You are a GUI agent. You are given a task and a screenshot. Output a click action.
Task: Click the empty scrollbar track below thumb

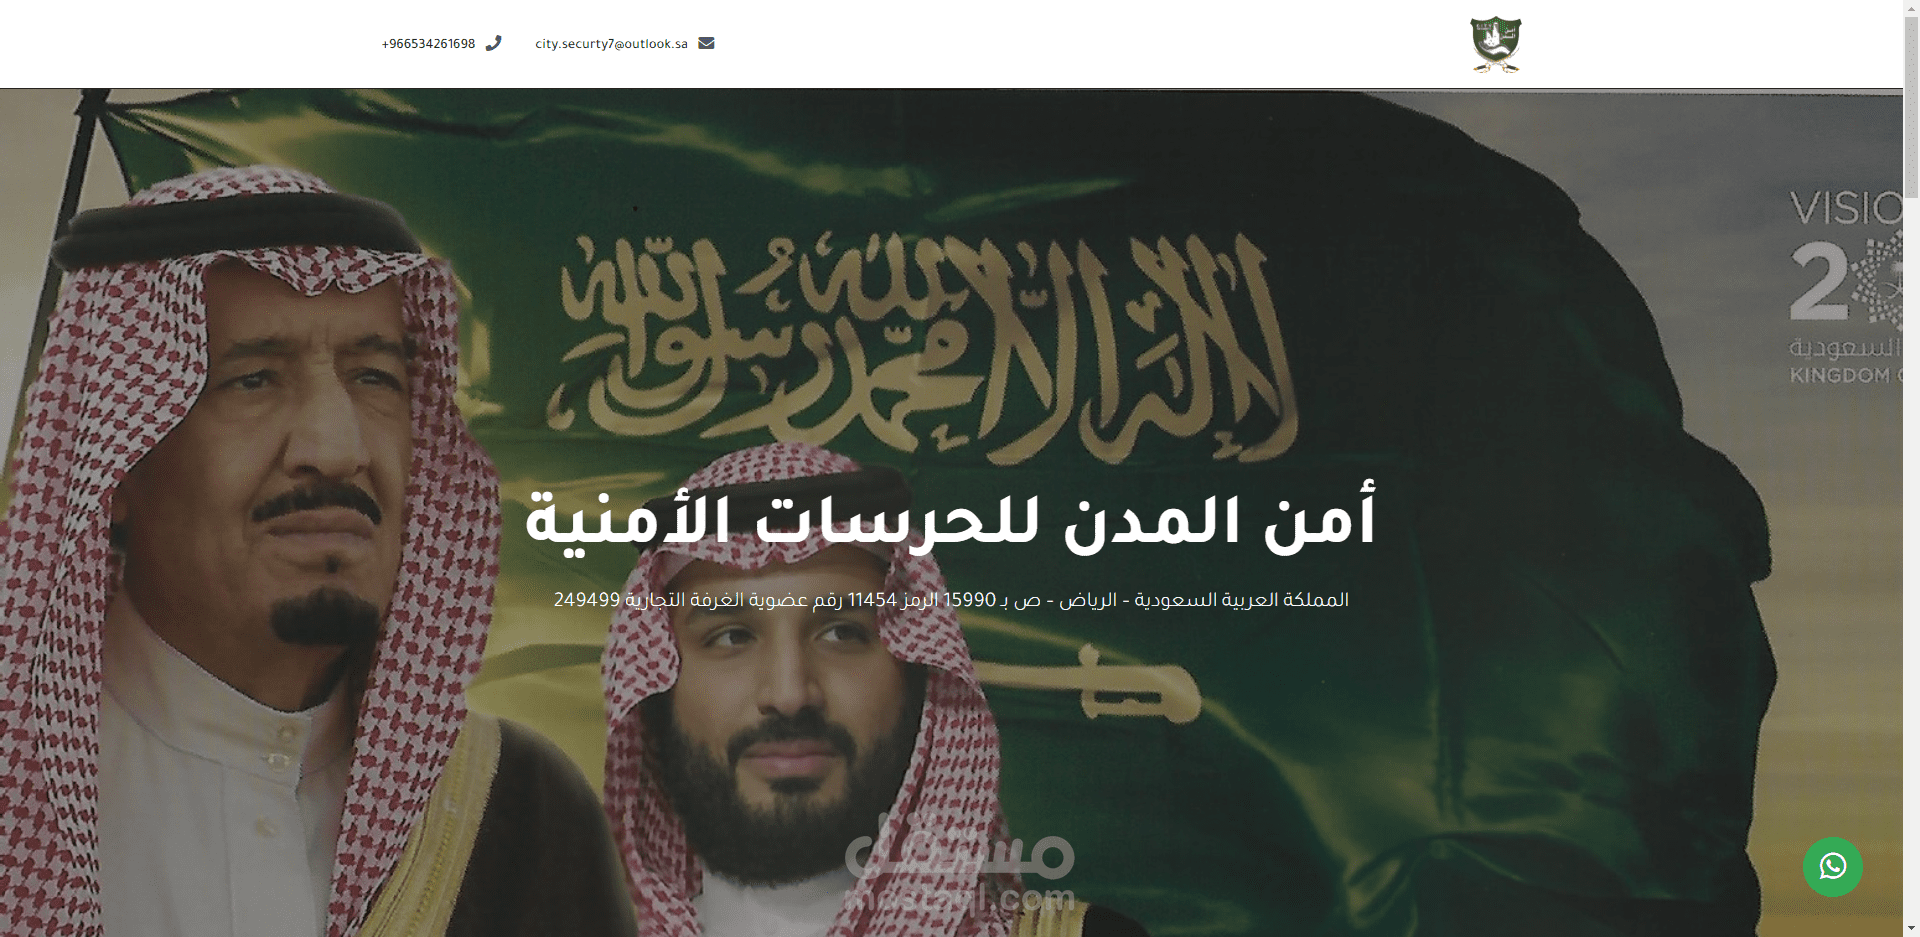coord(1911,560)
